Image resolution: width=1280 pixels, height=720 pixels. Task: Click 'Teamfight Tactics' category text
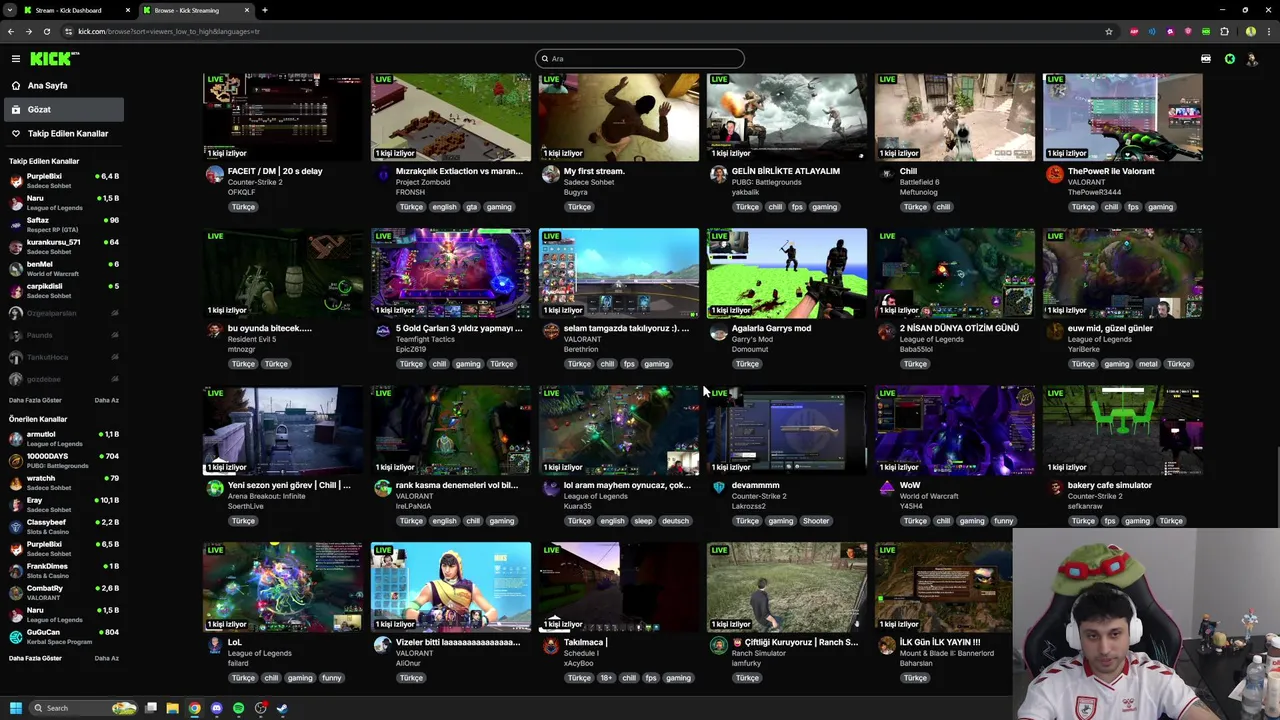[425, 339]
